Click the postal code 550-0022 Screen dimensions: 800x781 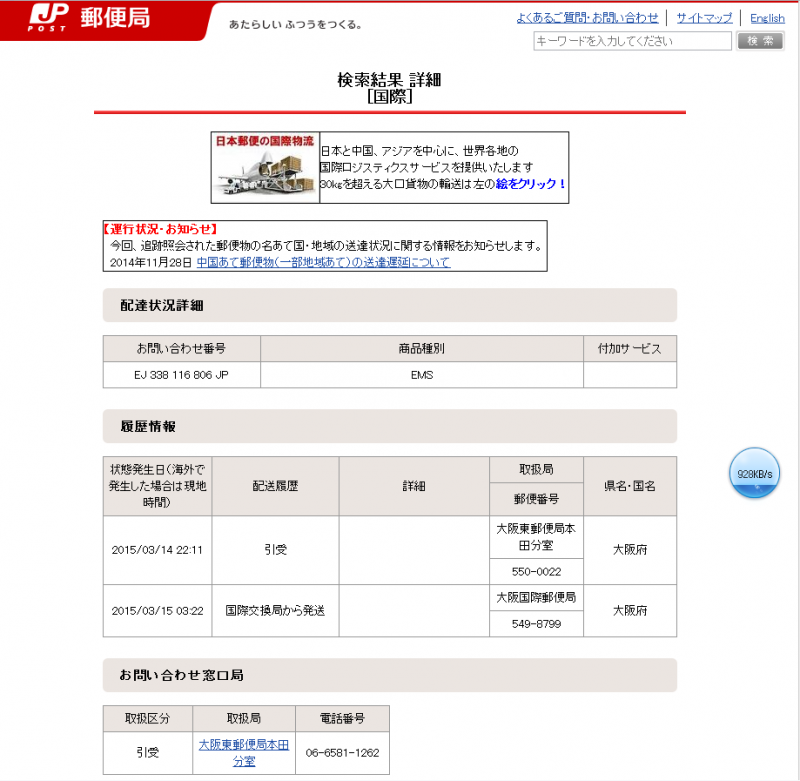coord(536,571)
